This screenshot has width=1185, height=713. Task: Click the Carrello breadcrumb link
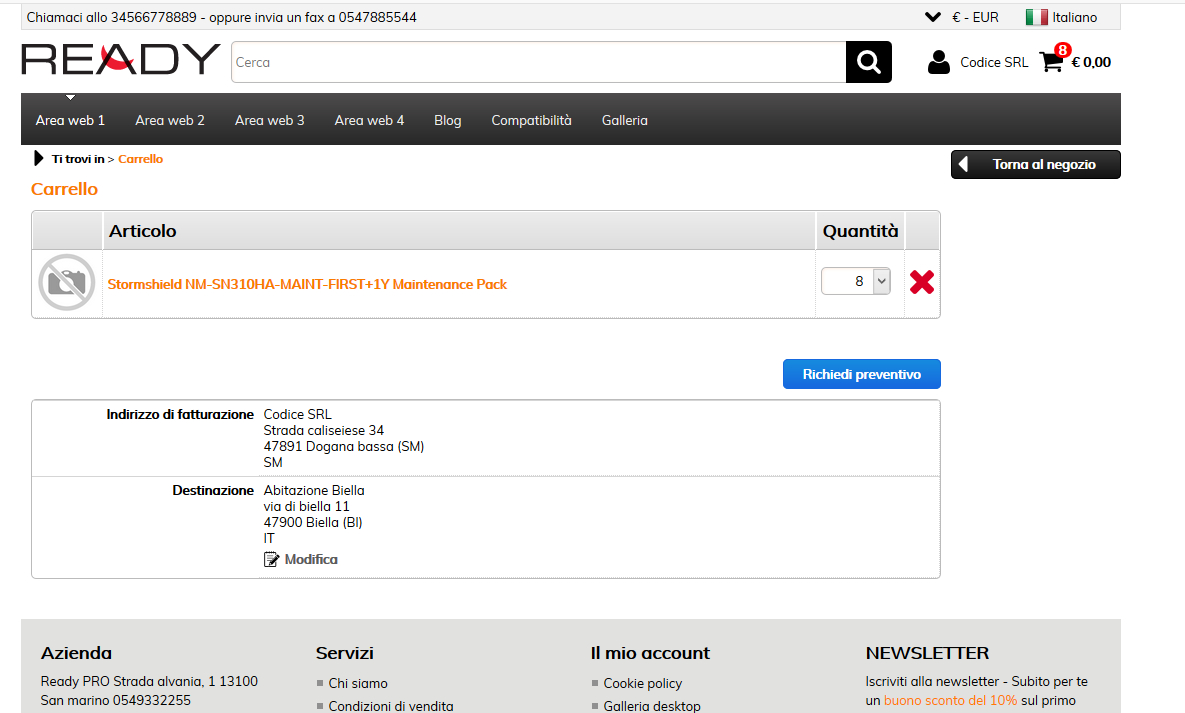[141, 159]
